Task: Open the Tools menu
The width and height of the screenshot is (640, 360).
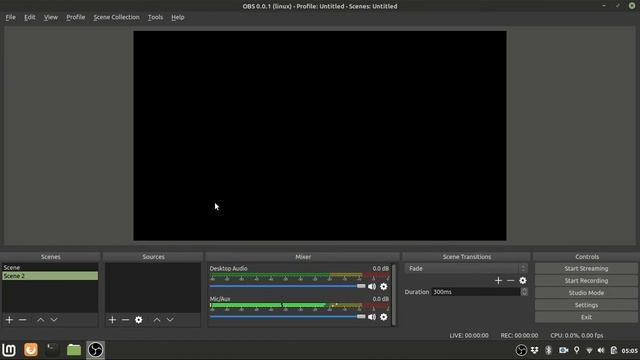Action: [155, 17]
